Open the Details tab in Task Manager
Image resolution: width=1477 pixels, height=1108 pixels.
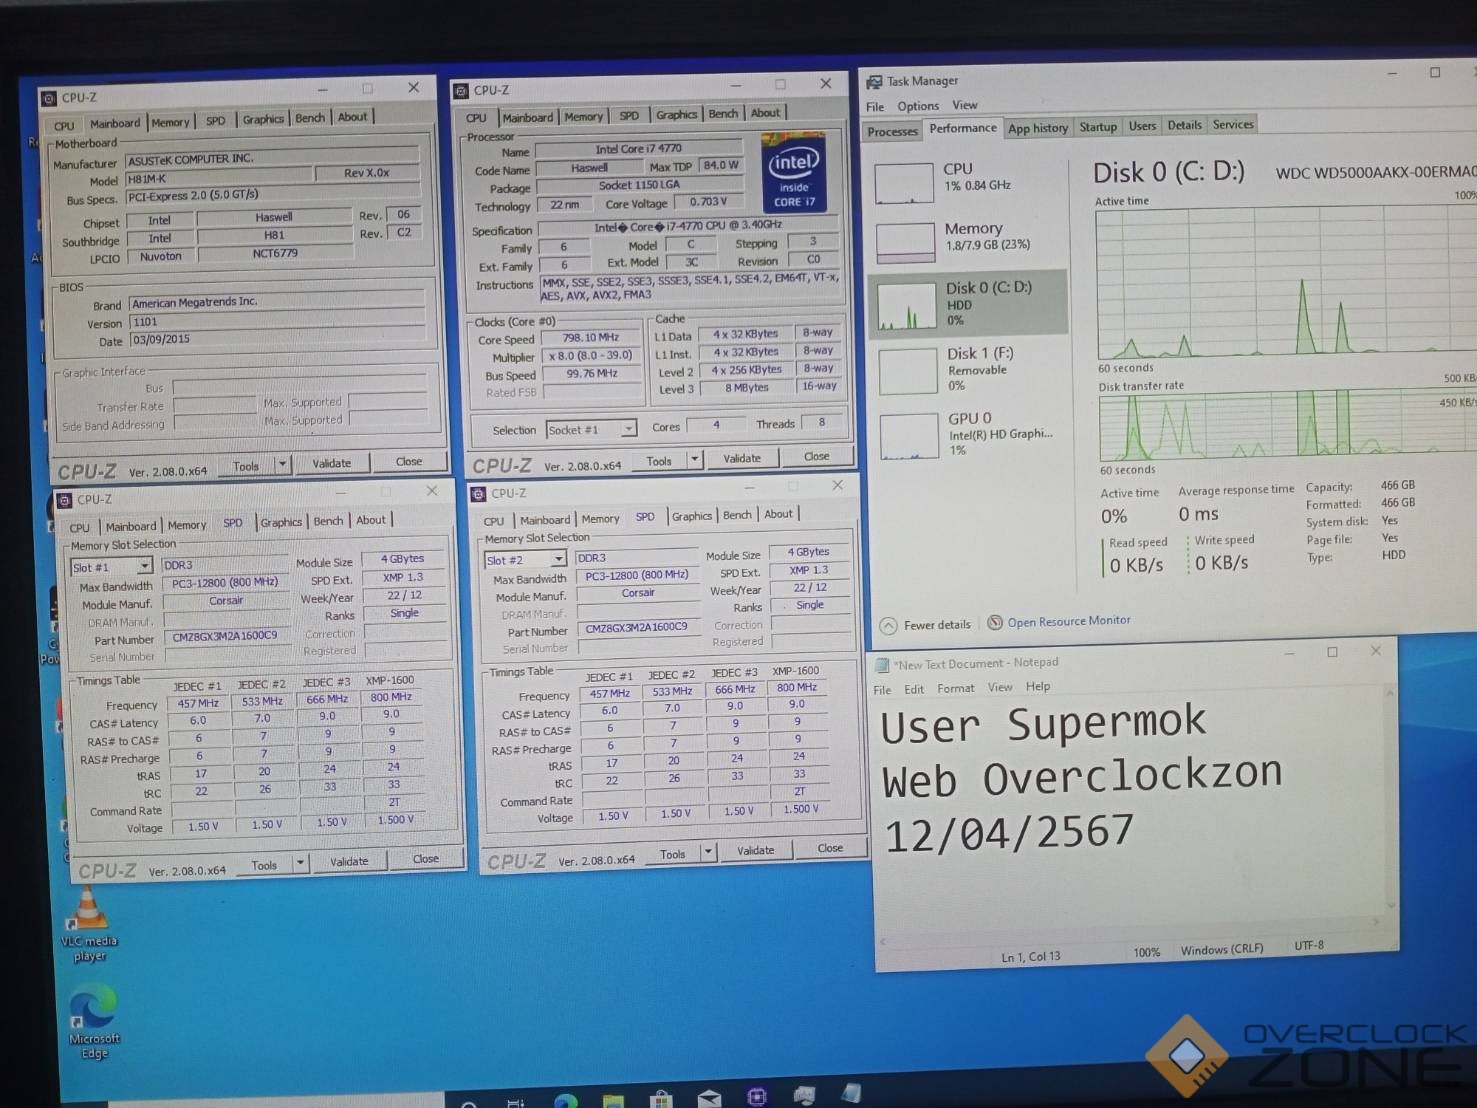coord(1184,125)
